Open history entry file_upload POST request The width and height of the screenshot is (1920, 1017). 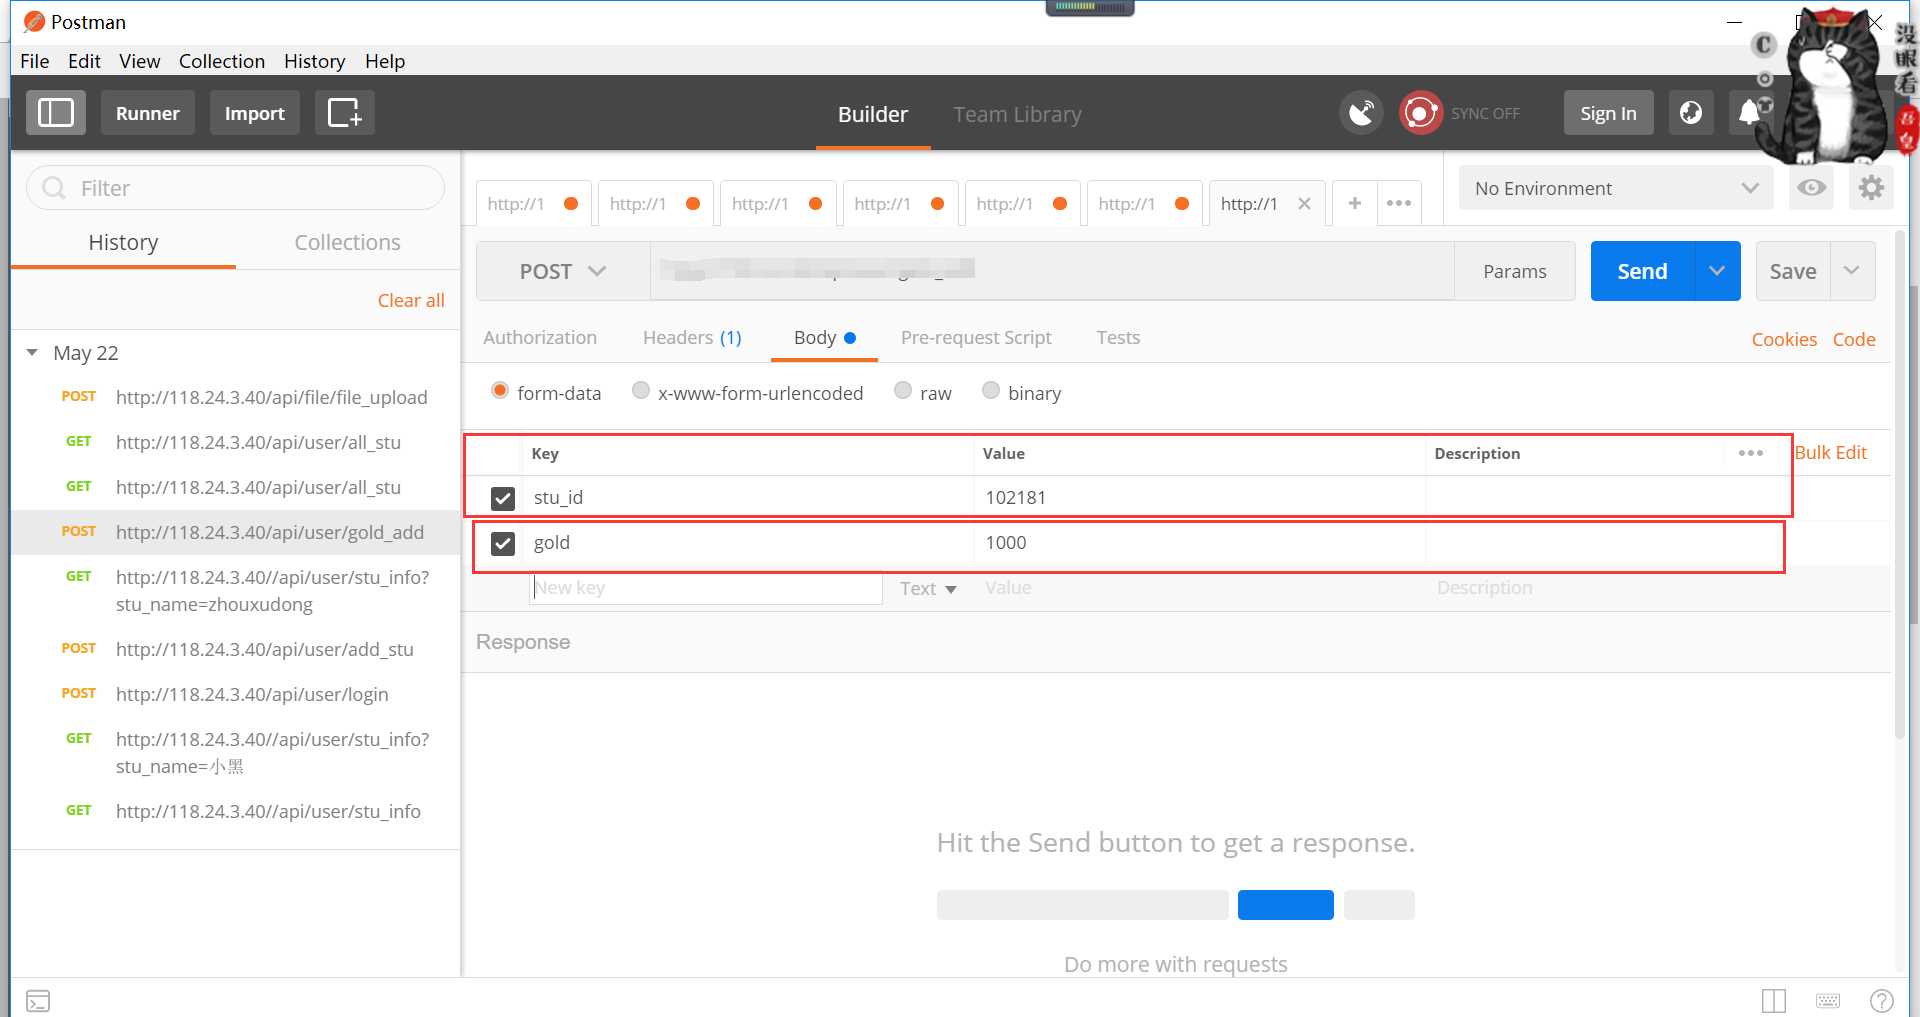pyautogui.click(x=237, y=397)
